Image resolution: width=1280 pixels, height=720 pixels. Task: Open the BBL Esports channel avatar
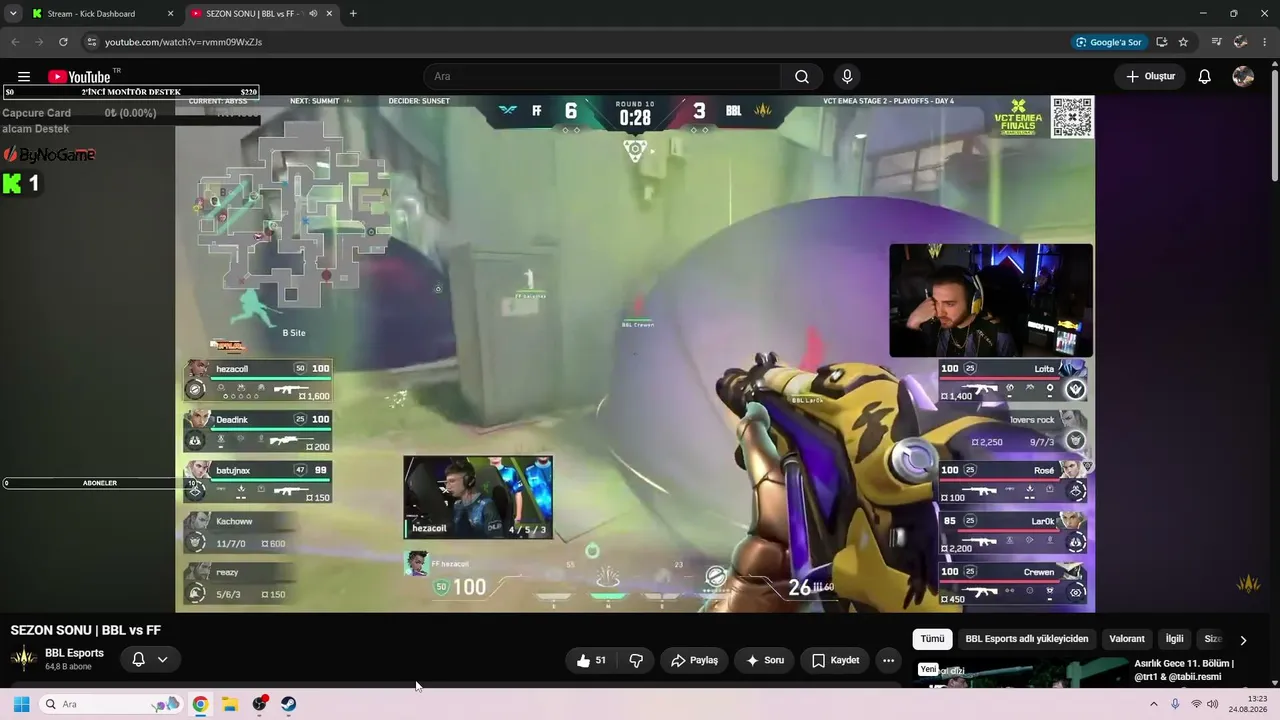[24, 659]
